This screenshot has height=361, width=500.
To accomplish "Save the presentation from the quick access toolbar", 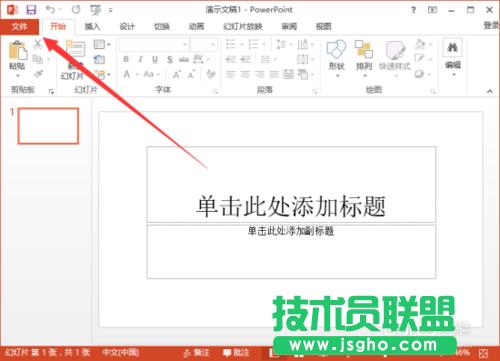I will pos(31,10).
